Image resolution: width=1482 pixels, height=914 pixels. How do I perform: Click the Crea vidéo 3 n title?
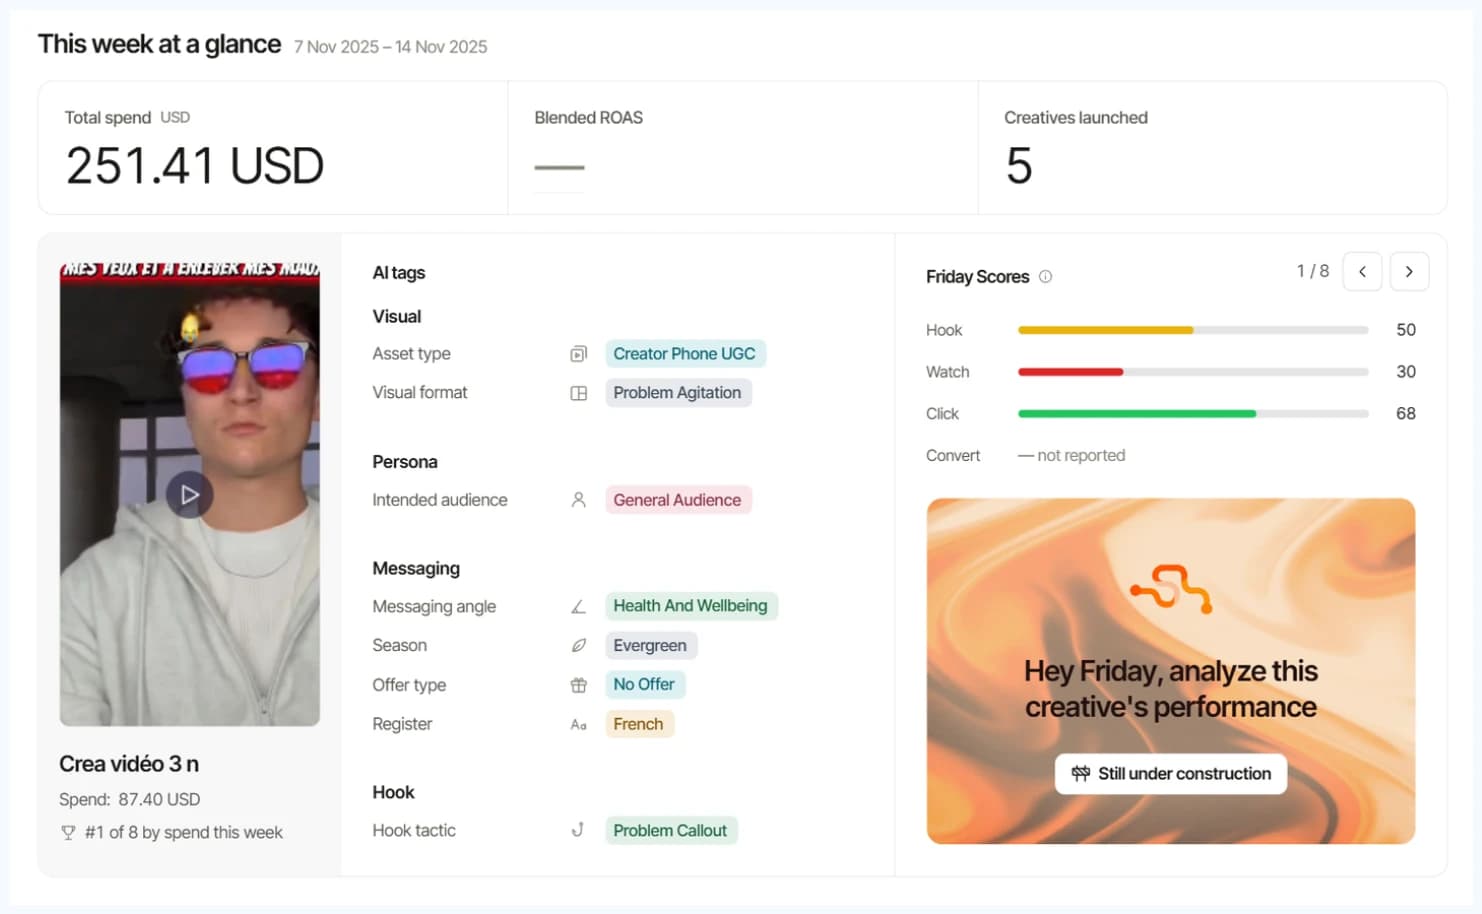tap(129, 764)
